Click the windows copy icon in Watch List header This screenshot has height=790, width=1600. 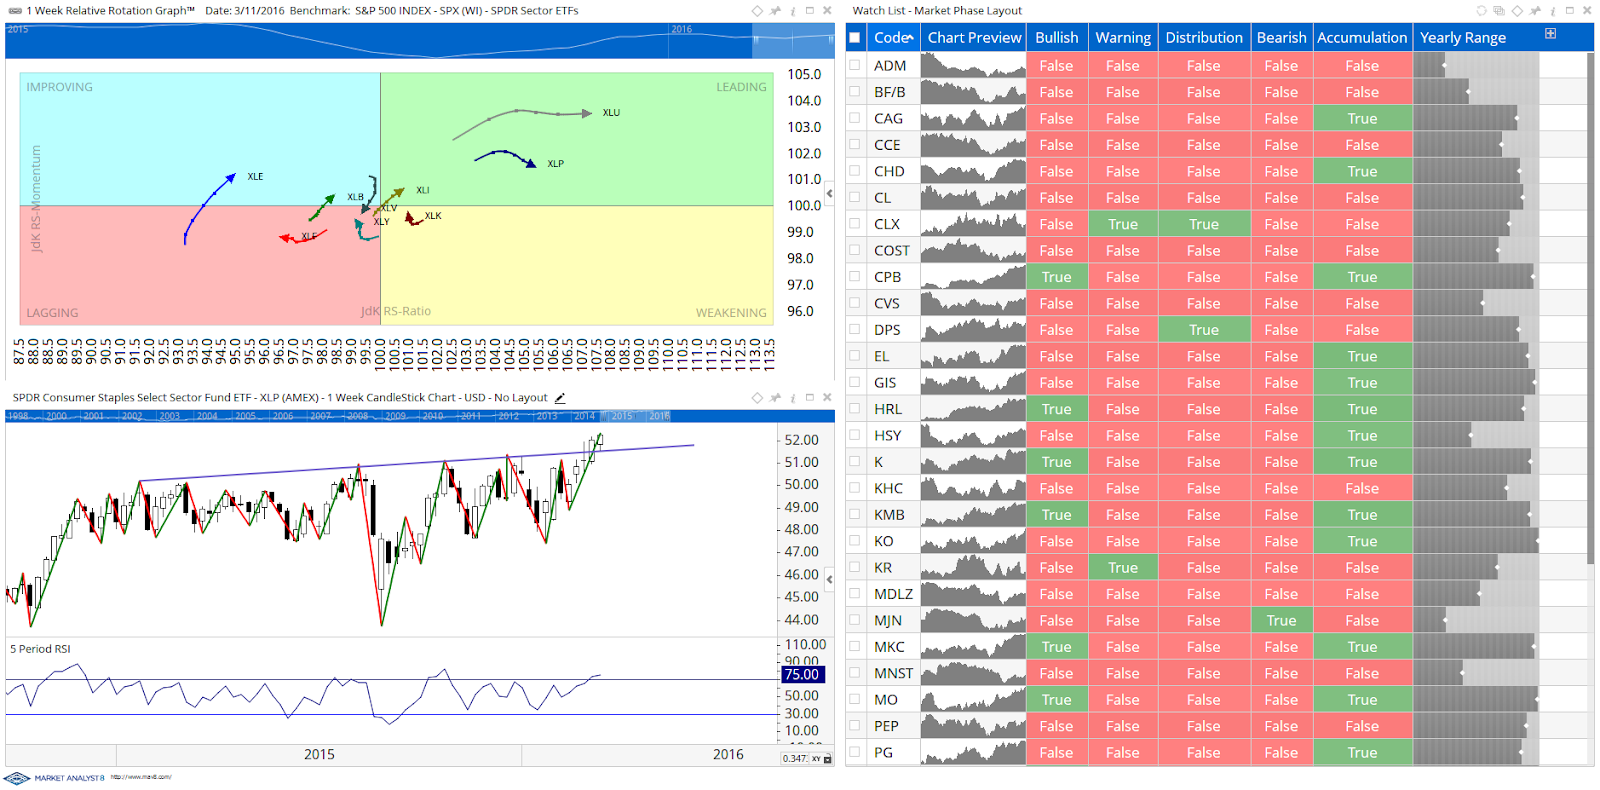click(x=1498, y=10)
